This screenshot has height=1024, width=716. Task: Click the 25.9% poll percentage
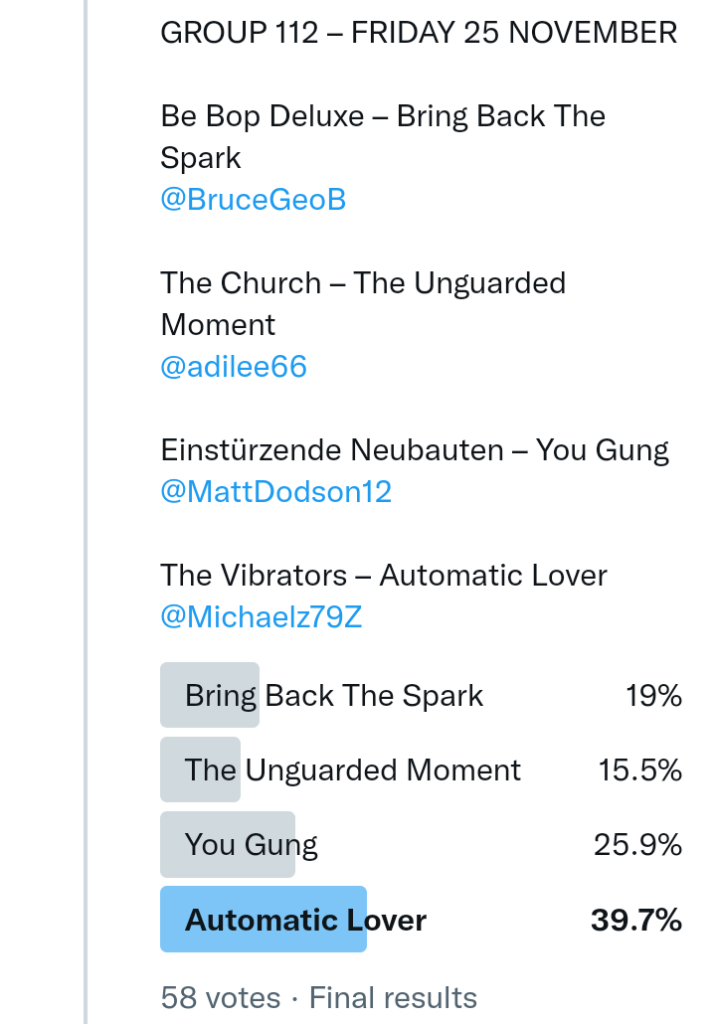coord(638,845)
